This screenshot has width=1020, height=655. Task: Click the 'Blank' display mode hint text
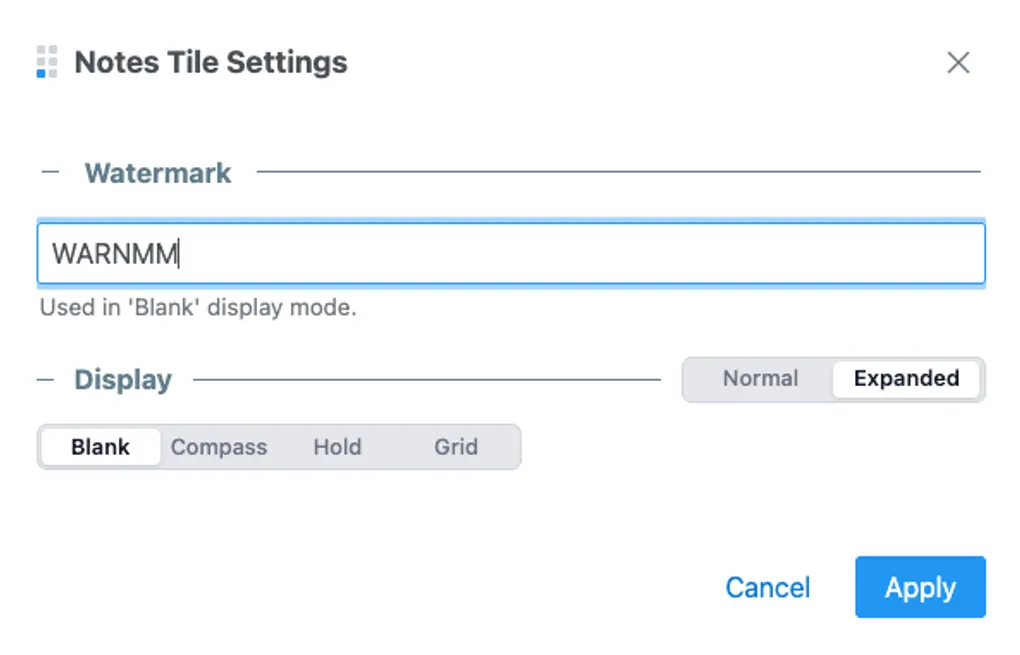(198, 308)
